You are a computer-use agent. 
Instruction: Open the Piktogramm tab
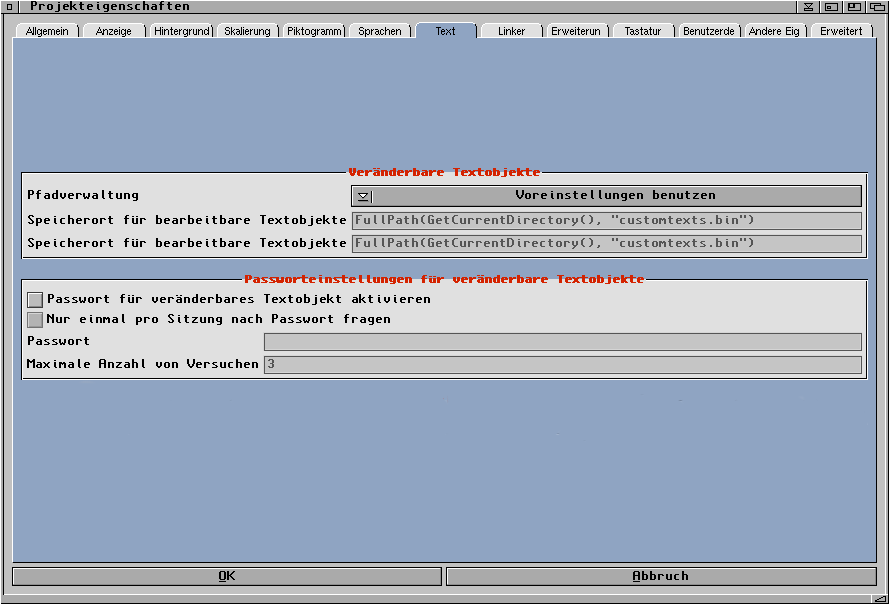coord(313,31)
